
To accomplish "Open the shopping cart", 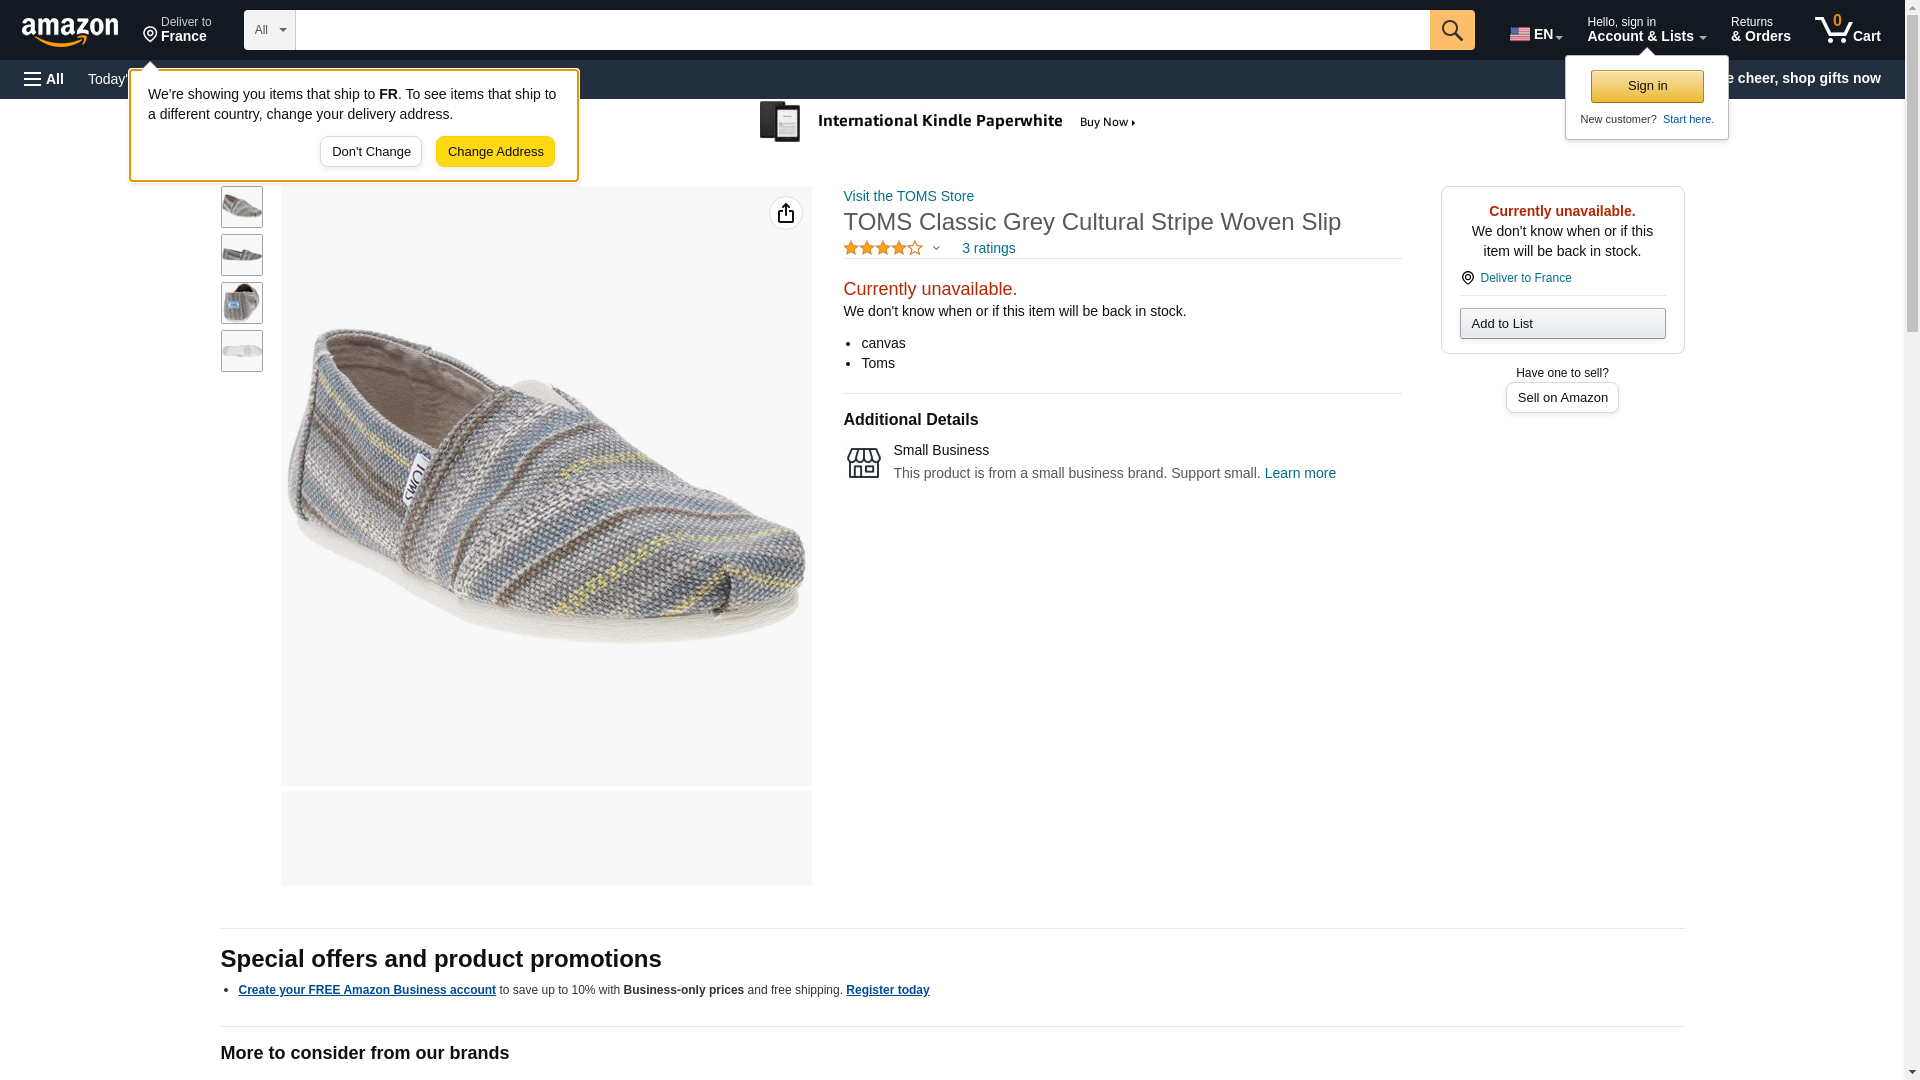I will coord(1847,30).
